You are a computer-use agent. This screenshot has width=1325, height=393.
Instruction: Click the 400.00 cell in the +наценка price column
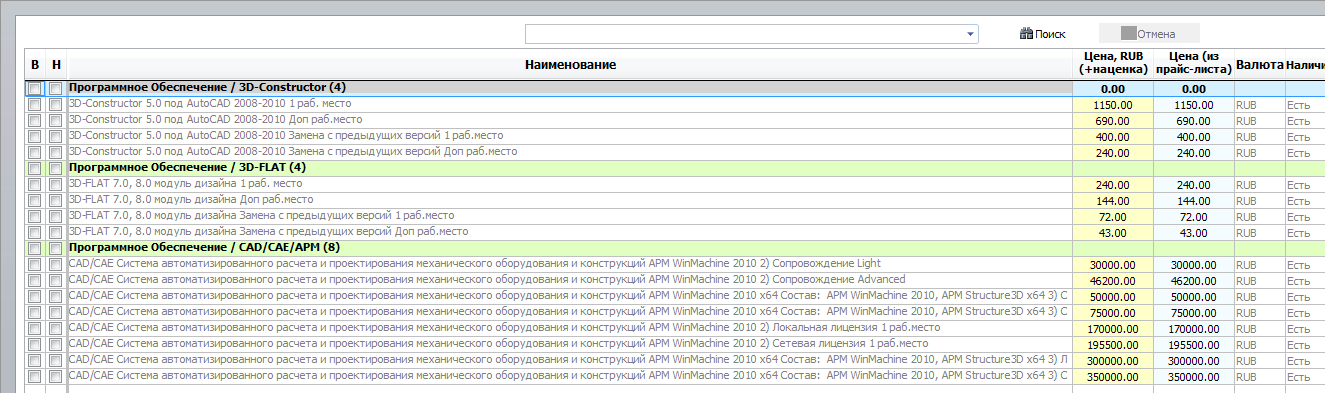(x=1112, y=136)
